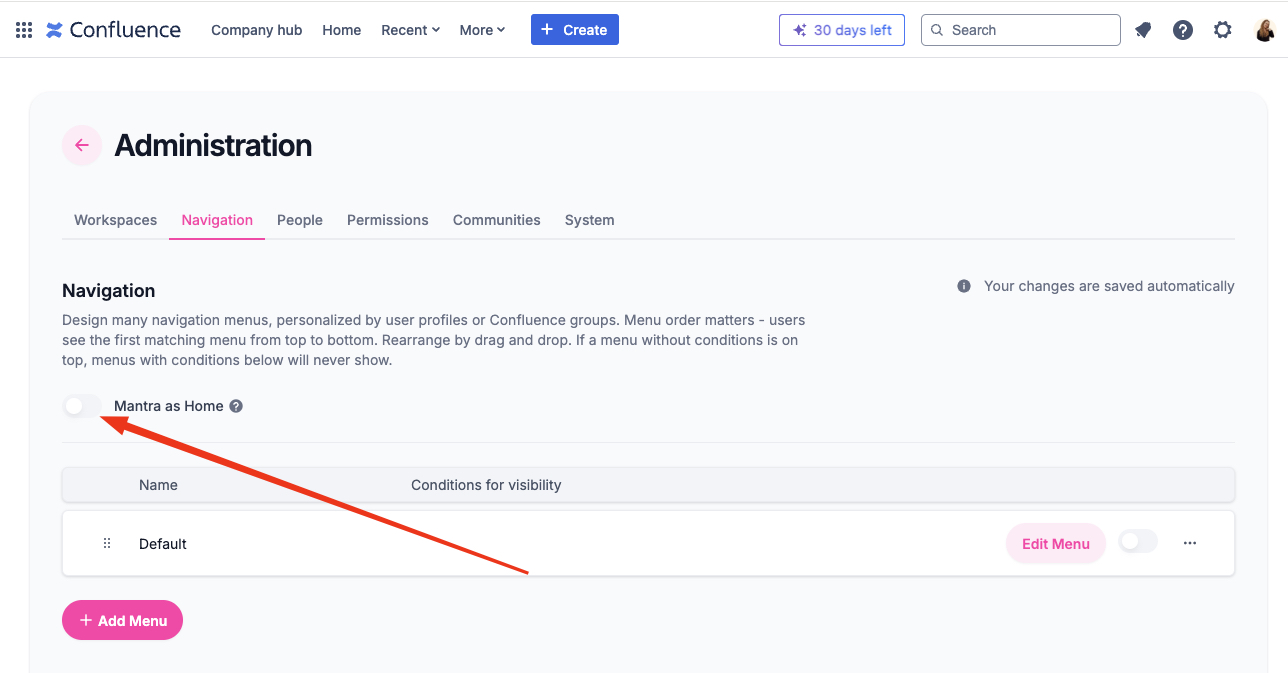Open the Recent dropdown menu
This screenshot has height=673, width=1288.
(x=410, y=29)
